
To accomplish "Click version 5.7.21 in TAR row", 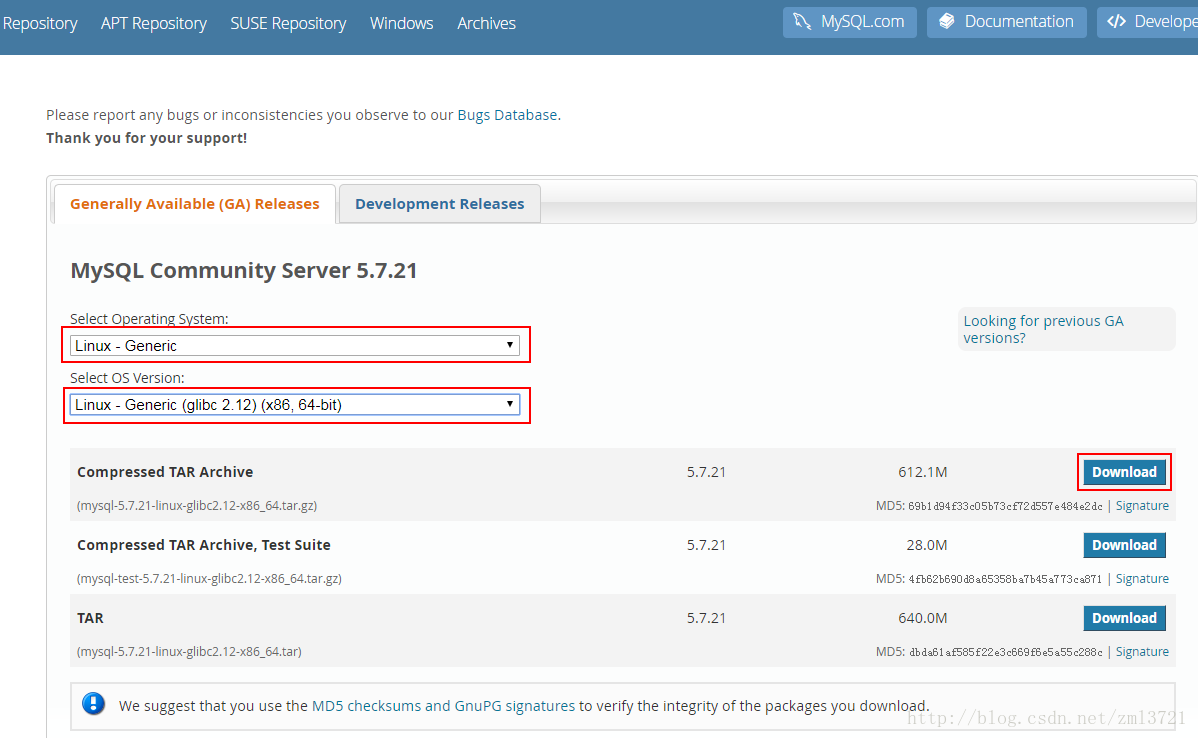I will point(706,618).
